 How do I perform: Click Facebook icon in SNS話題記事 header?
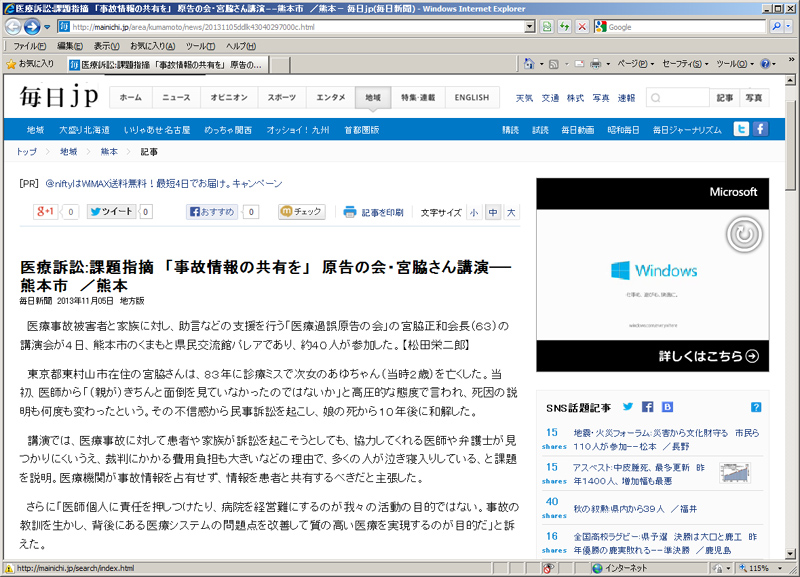[x=647, y=407]
